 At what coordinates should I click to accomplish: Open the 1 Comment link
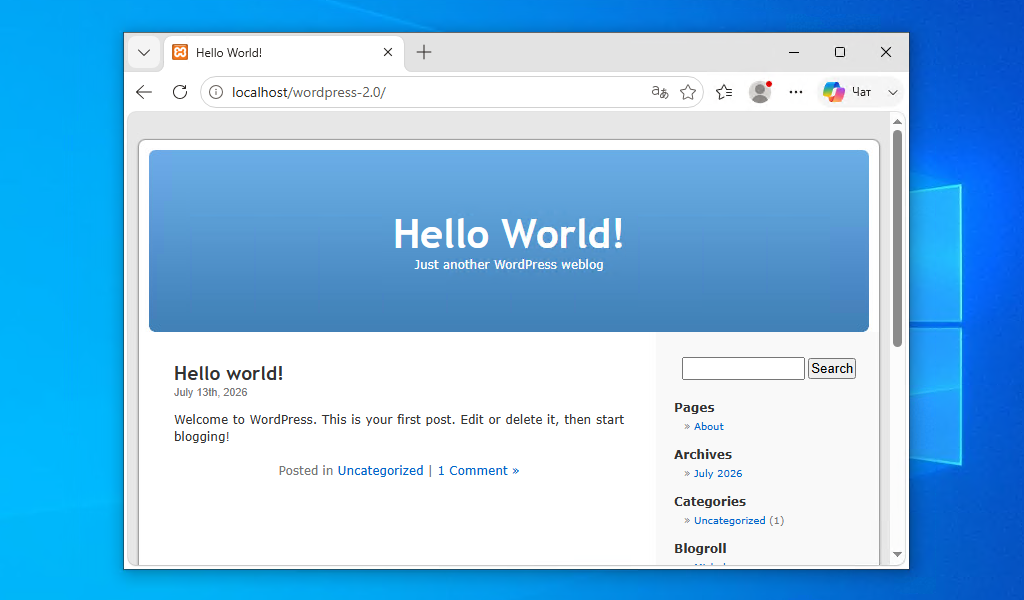(478, 471)
